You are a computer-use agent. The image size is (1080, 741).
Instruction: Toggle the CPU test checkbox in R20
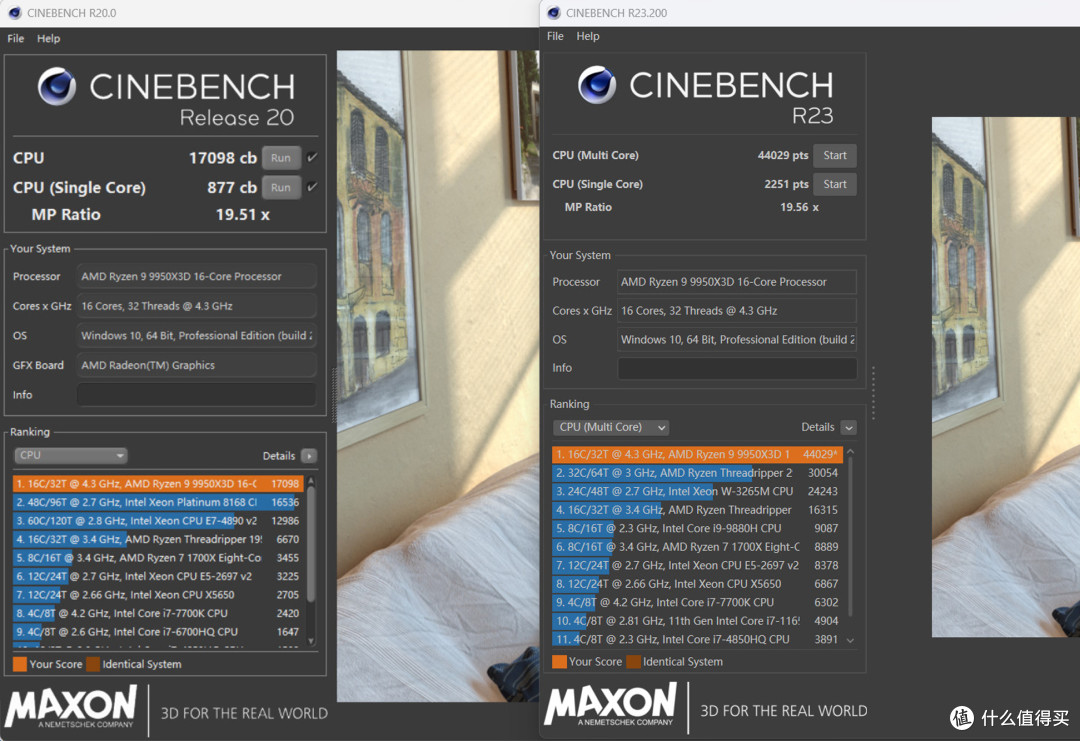click(x=312, y=158)
